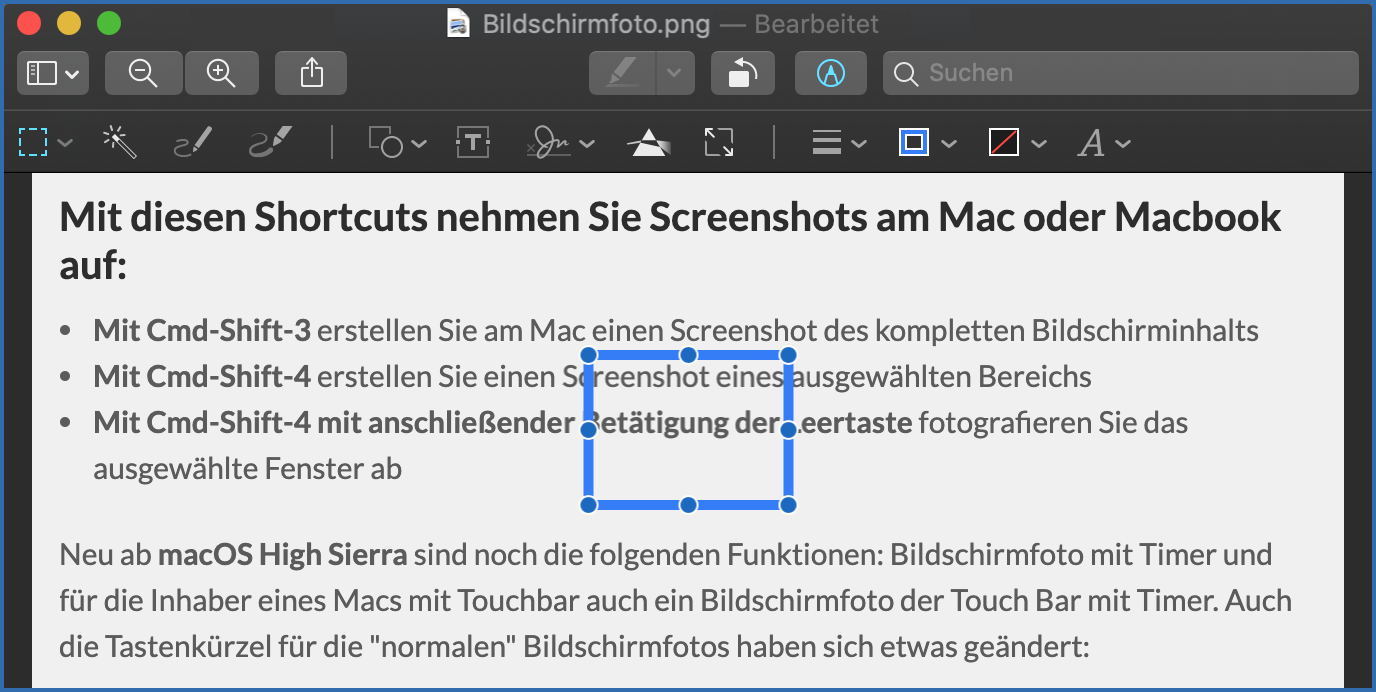Open the Adjust Color tool
The image size is (1376, 692).
click(x=647, y=142)
